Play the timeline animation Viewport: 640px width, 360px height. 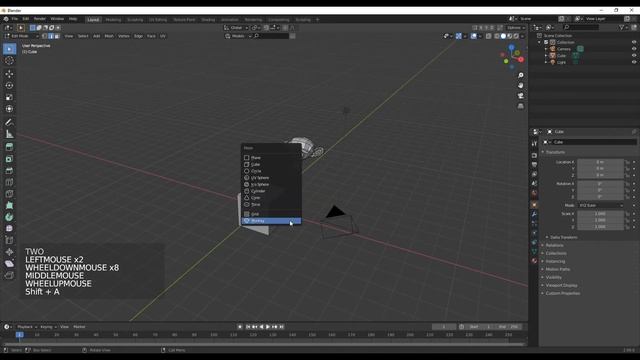pos(268,327)
